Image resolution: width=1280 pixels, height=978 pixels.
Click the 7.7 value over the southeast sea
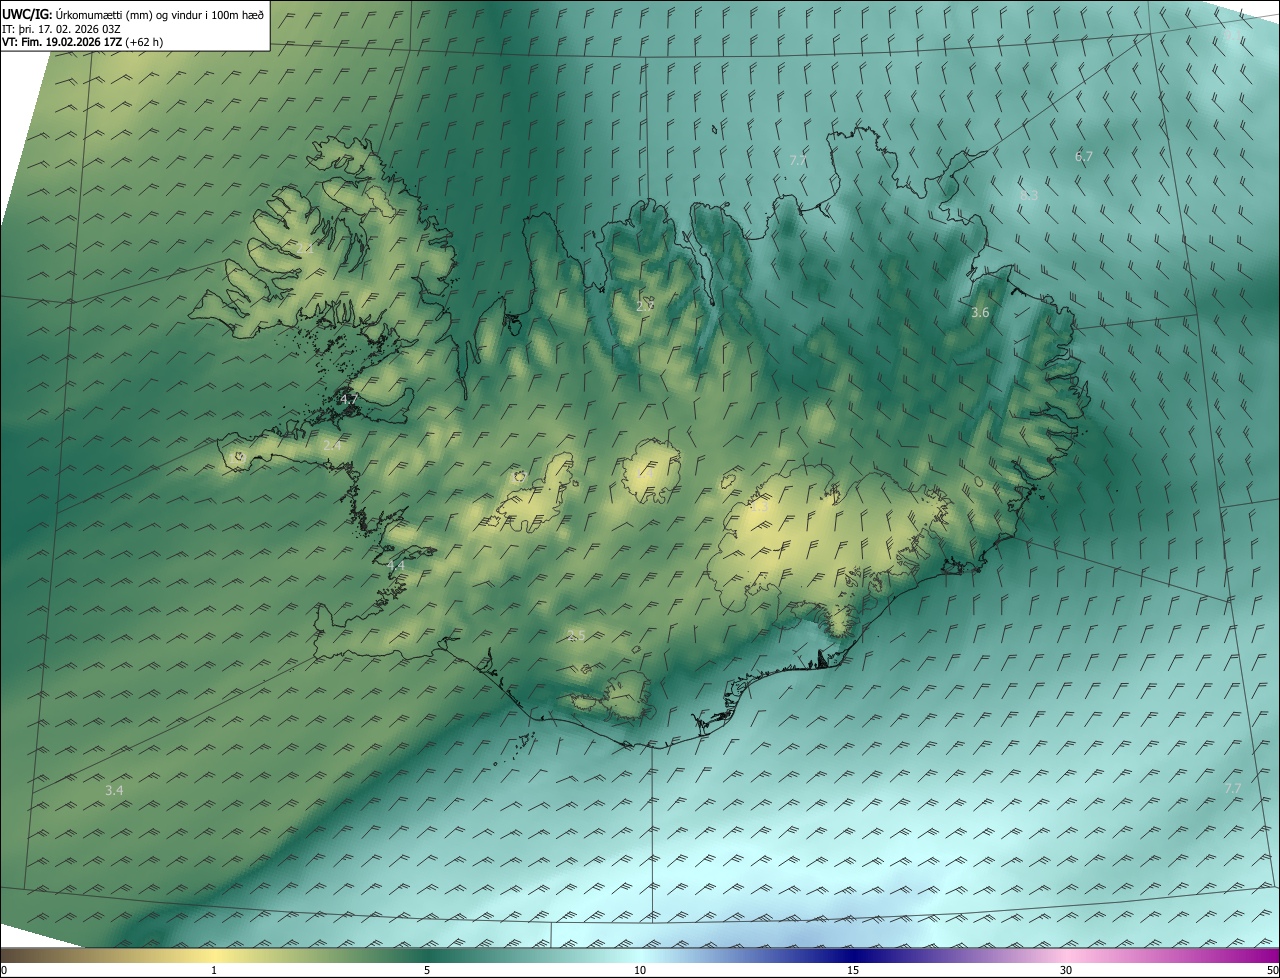click(1232, 788)
